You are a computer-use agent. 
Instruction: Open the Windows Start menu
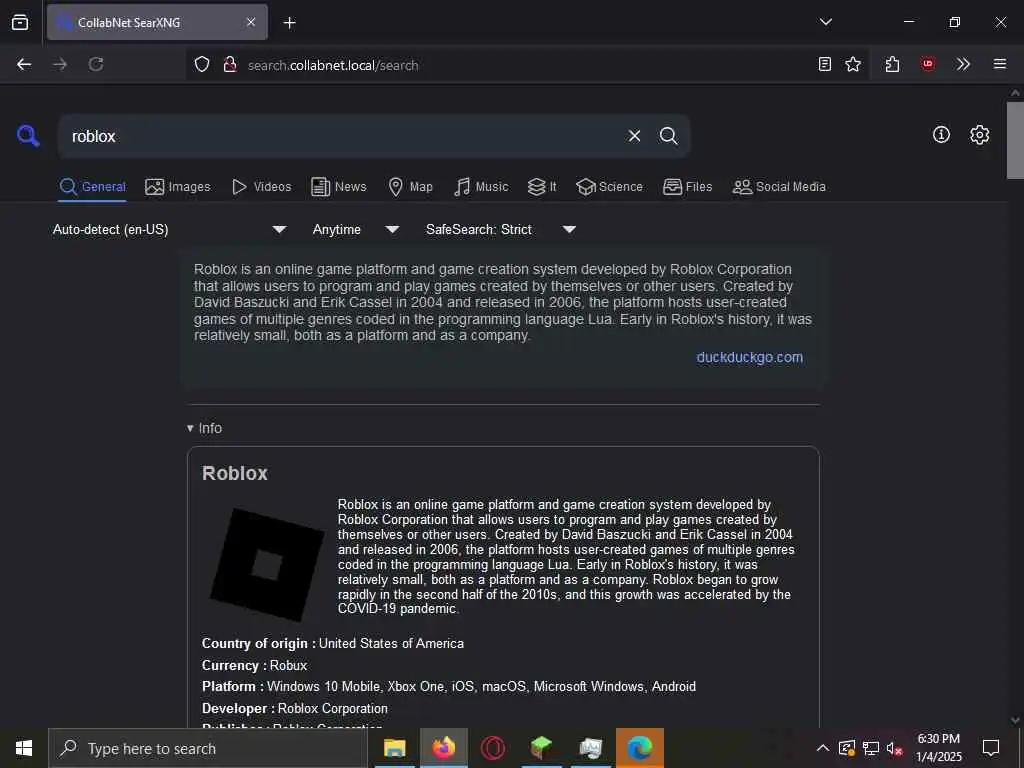(x=24, y=748)
